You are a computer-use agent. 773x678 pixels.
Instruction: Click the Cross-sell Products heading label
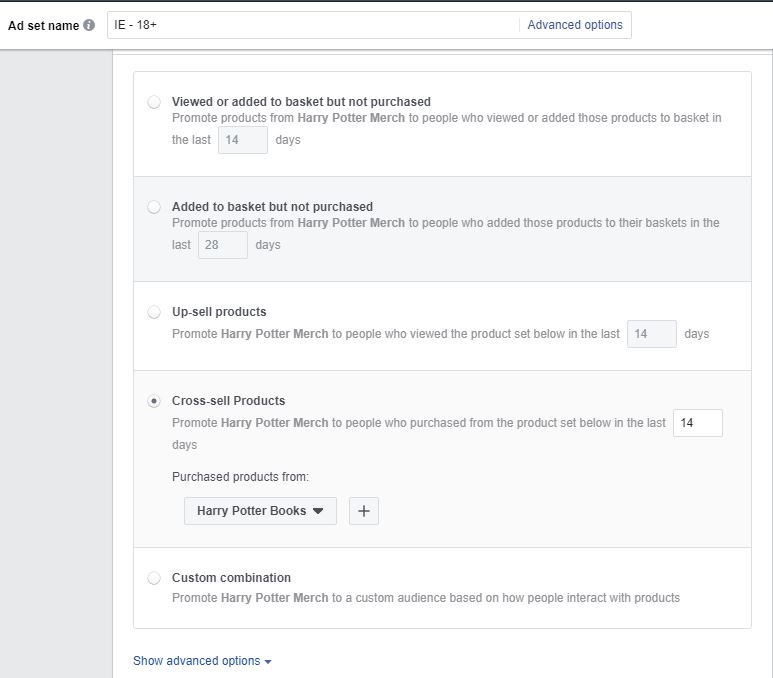(228, 401)
